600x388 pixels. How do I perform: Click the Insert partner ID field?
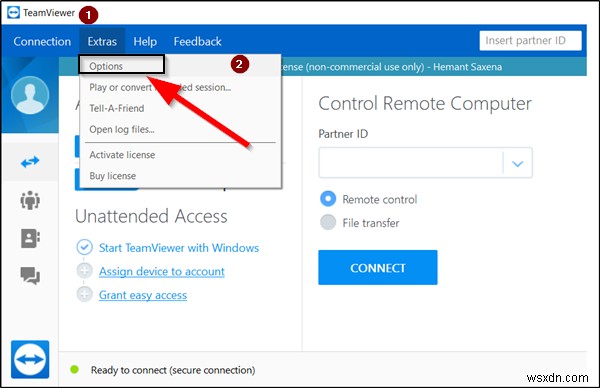tap(530, 41)
